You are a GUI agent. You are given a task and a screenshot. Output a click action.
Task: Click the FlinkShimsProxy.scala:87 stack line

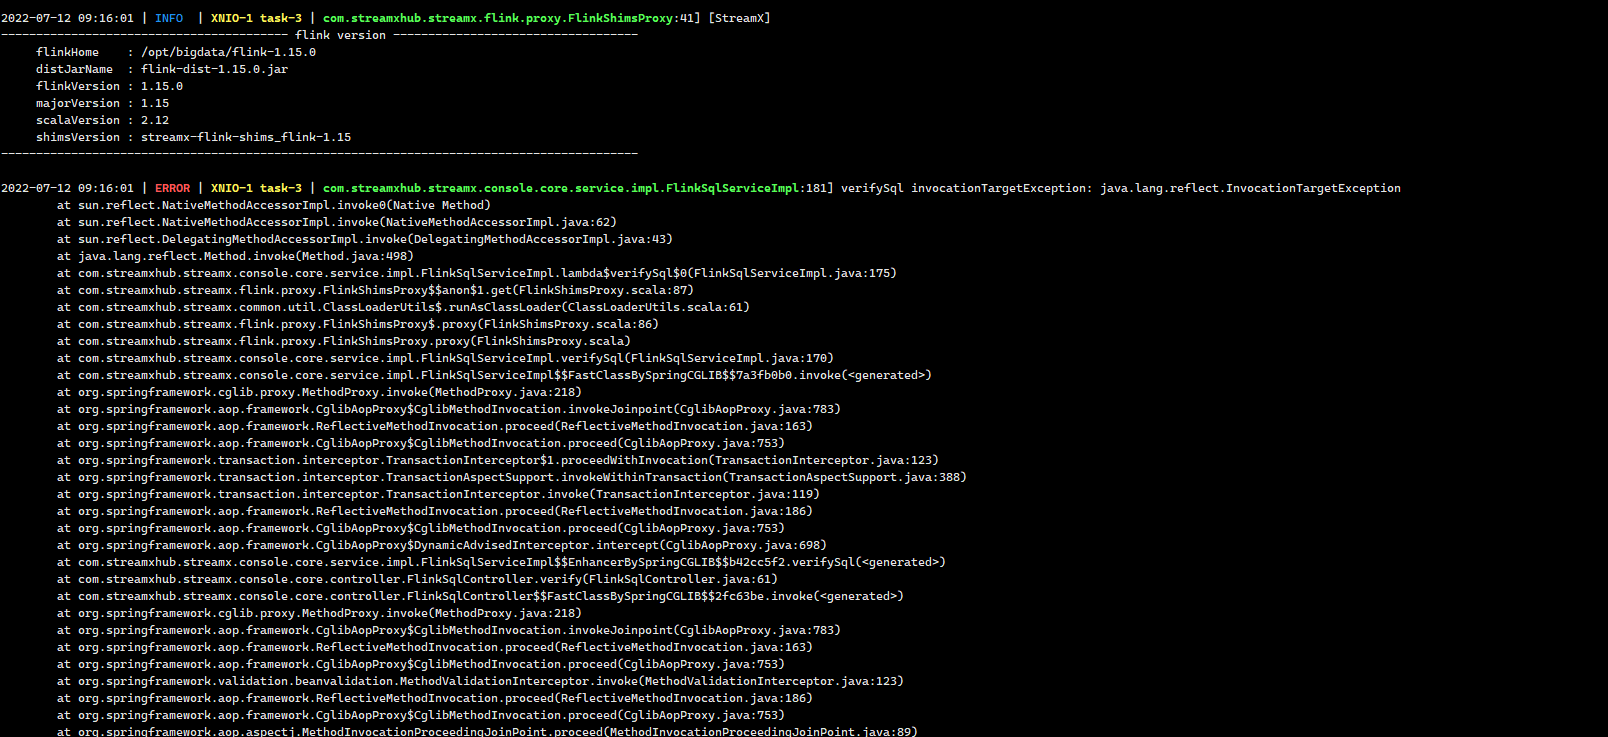375,290
